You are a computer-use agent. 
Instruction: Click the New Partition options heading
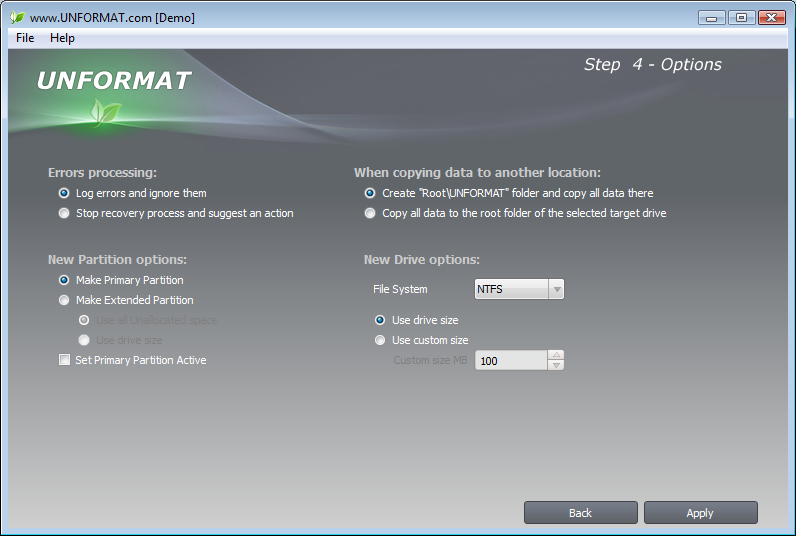pyautogui.click(x=117, y=260)
